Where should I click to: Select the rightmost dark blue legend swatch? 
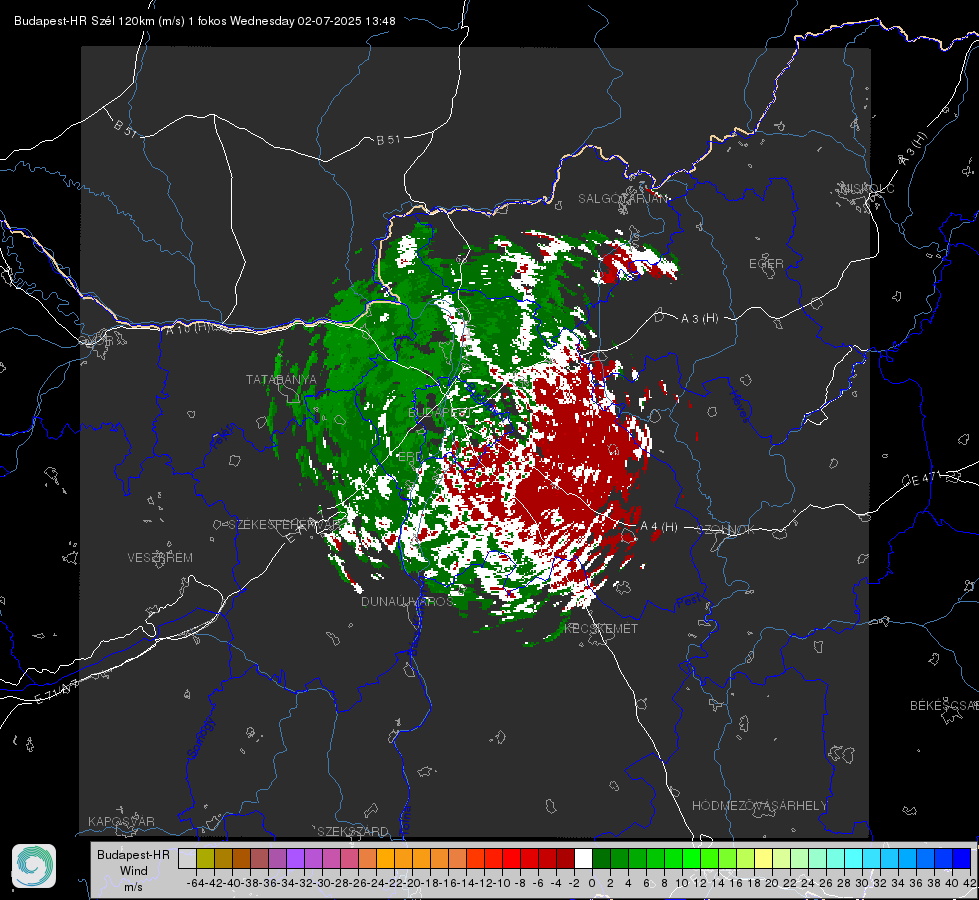click(962, 858)
